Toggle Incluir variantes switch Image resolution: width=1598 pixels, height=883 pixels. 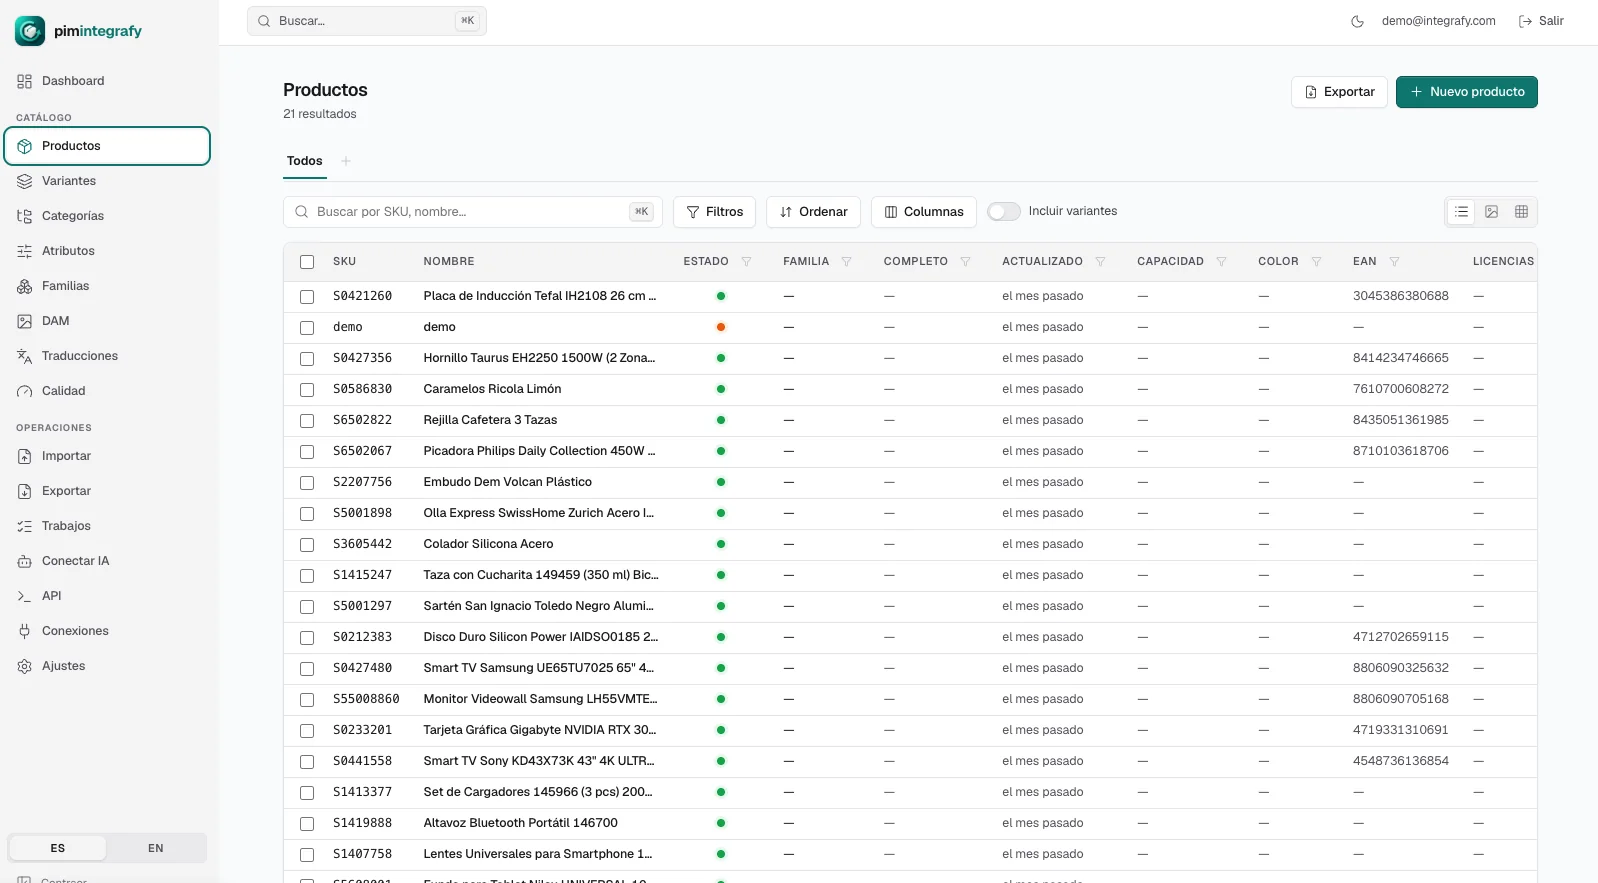click(x=1004, y=211)
